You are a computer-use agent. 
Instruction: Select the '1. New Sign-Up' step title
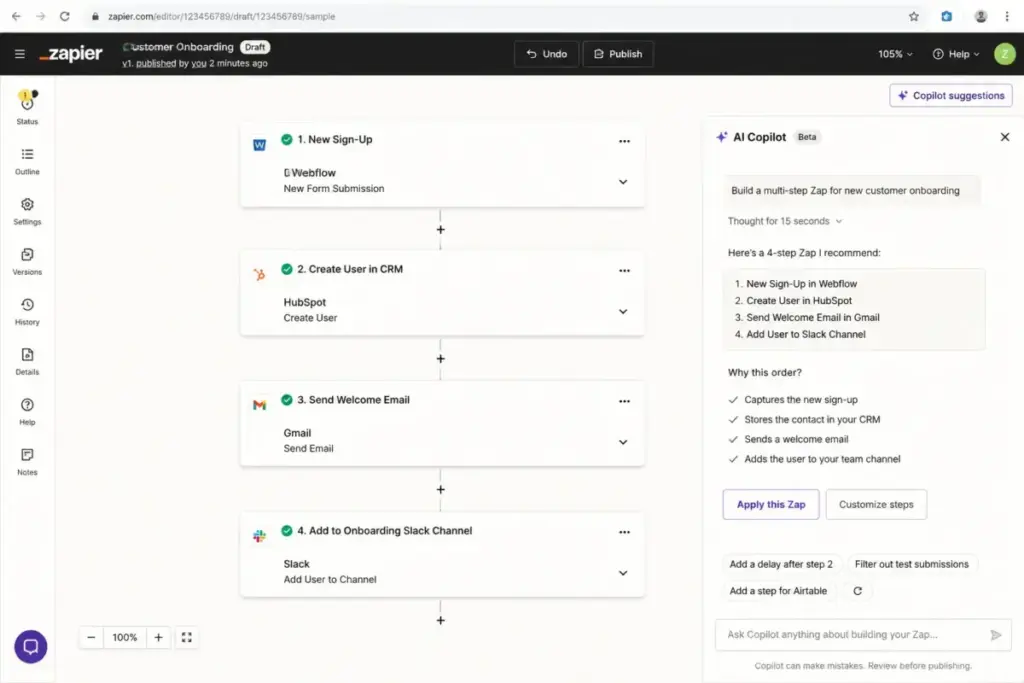click(x=335, y=140)
